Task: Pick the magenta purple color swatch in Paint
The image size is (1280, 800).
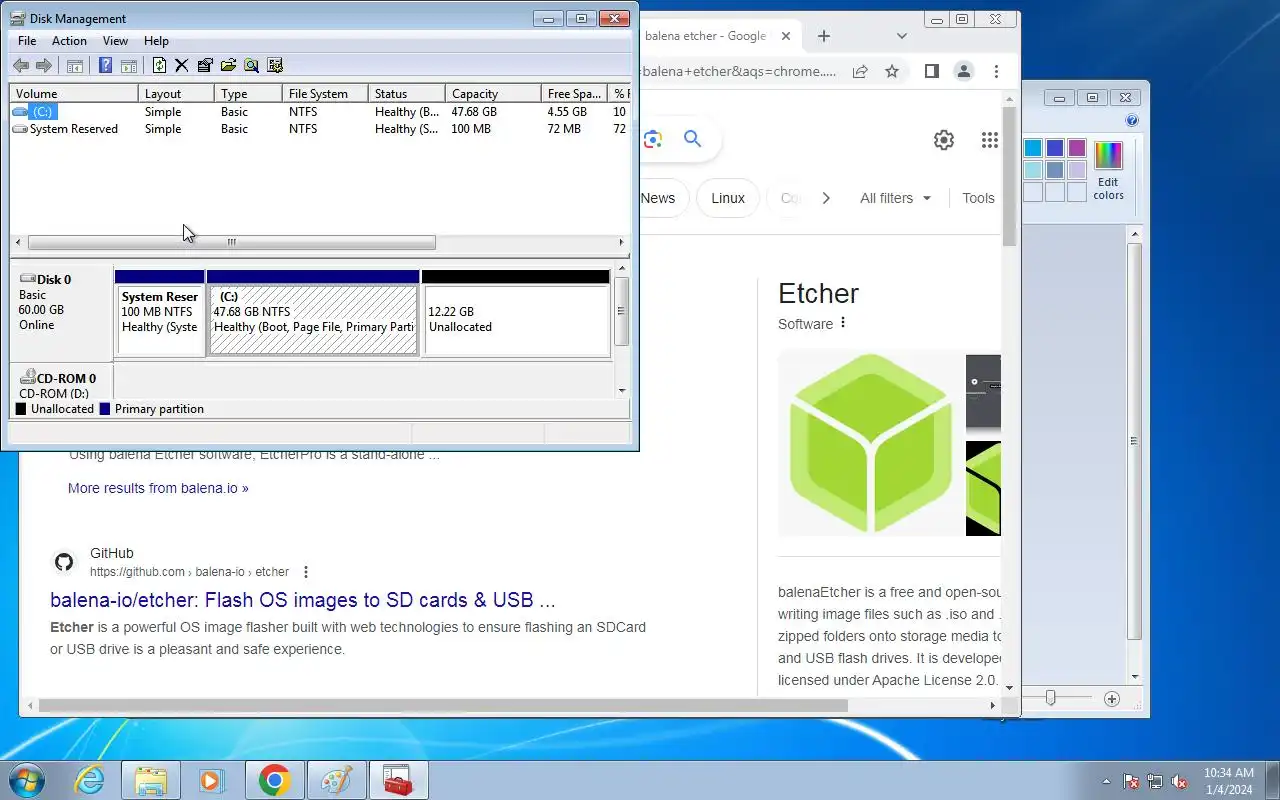Action: [1077, 148]
